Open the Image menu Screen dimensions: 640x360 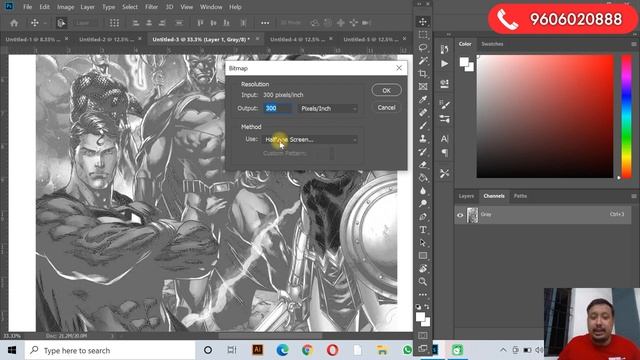pos(65,7)
